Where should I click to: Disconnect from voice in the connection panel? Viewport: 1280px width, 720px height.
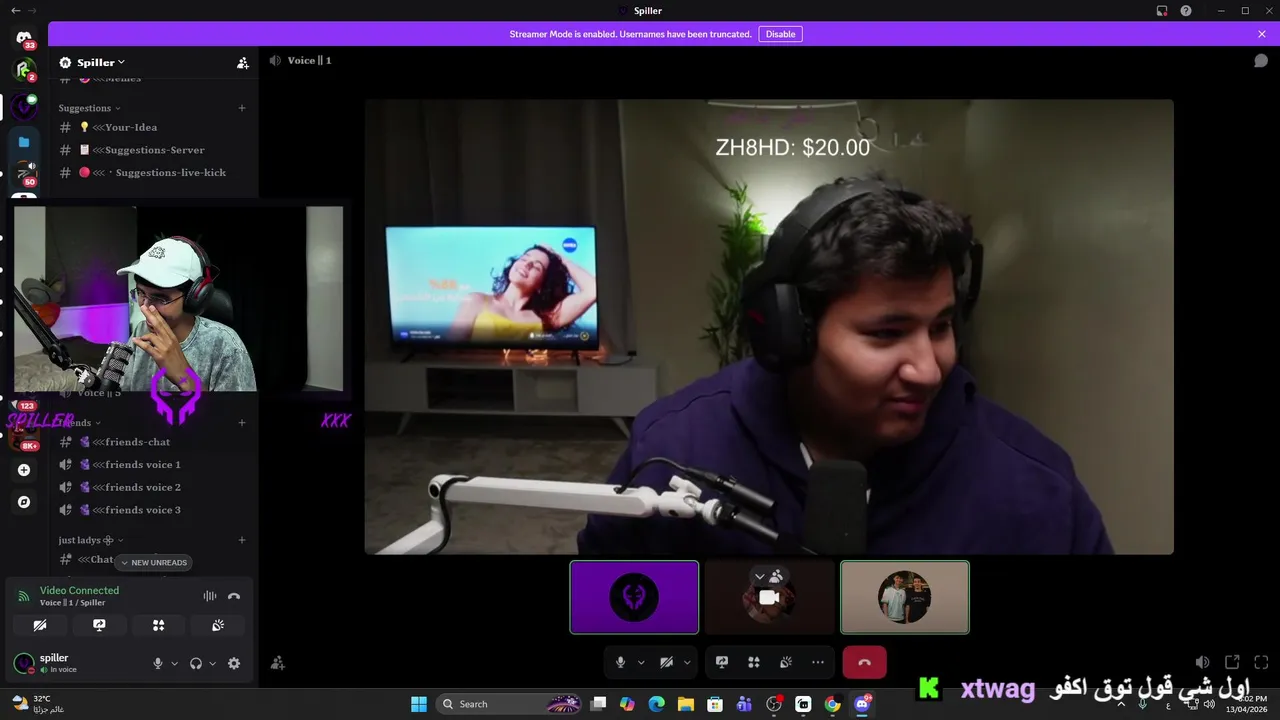(x=234, y=596)
